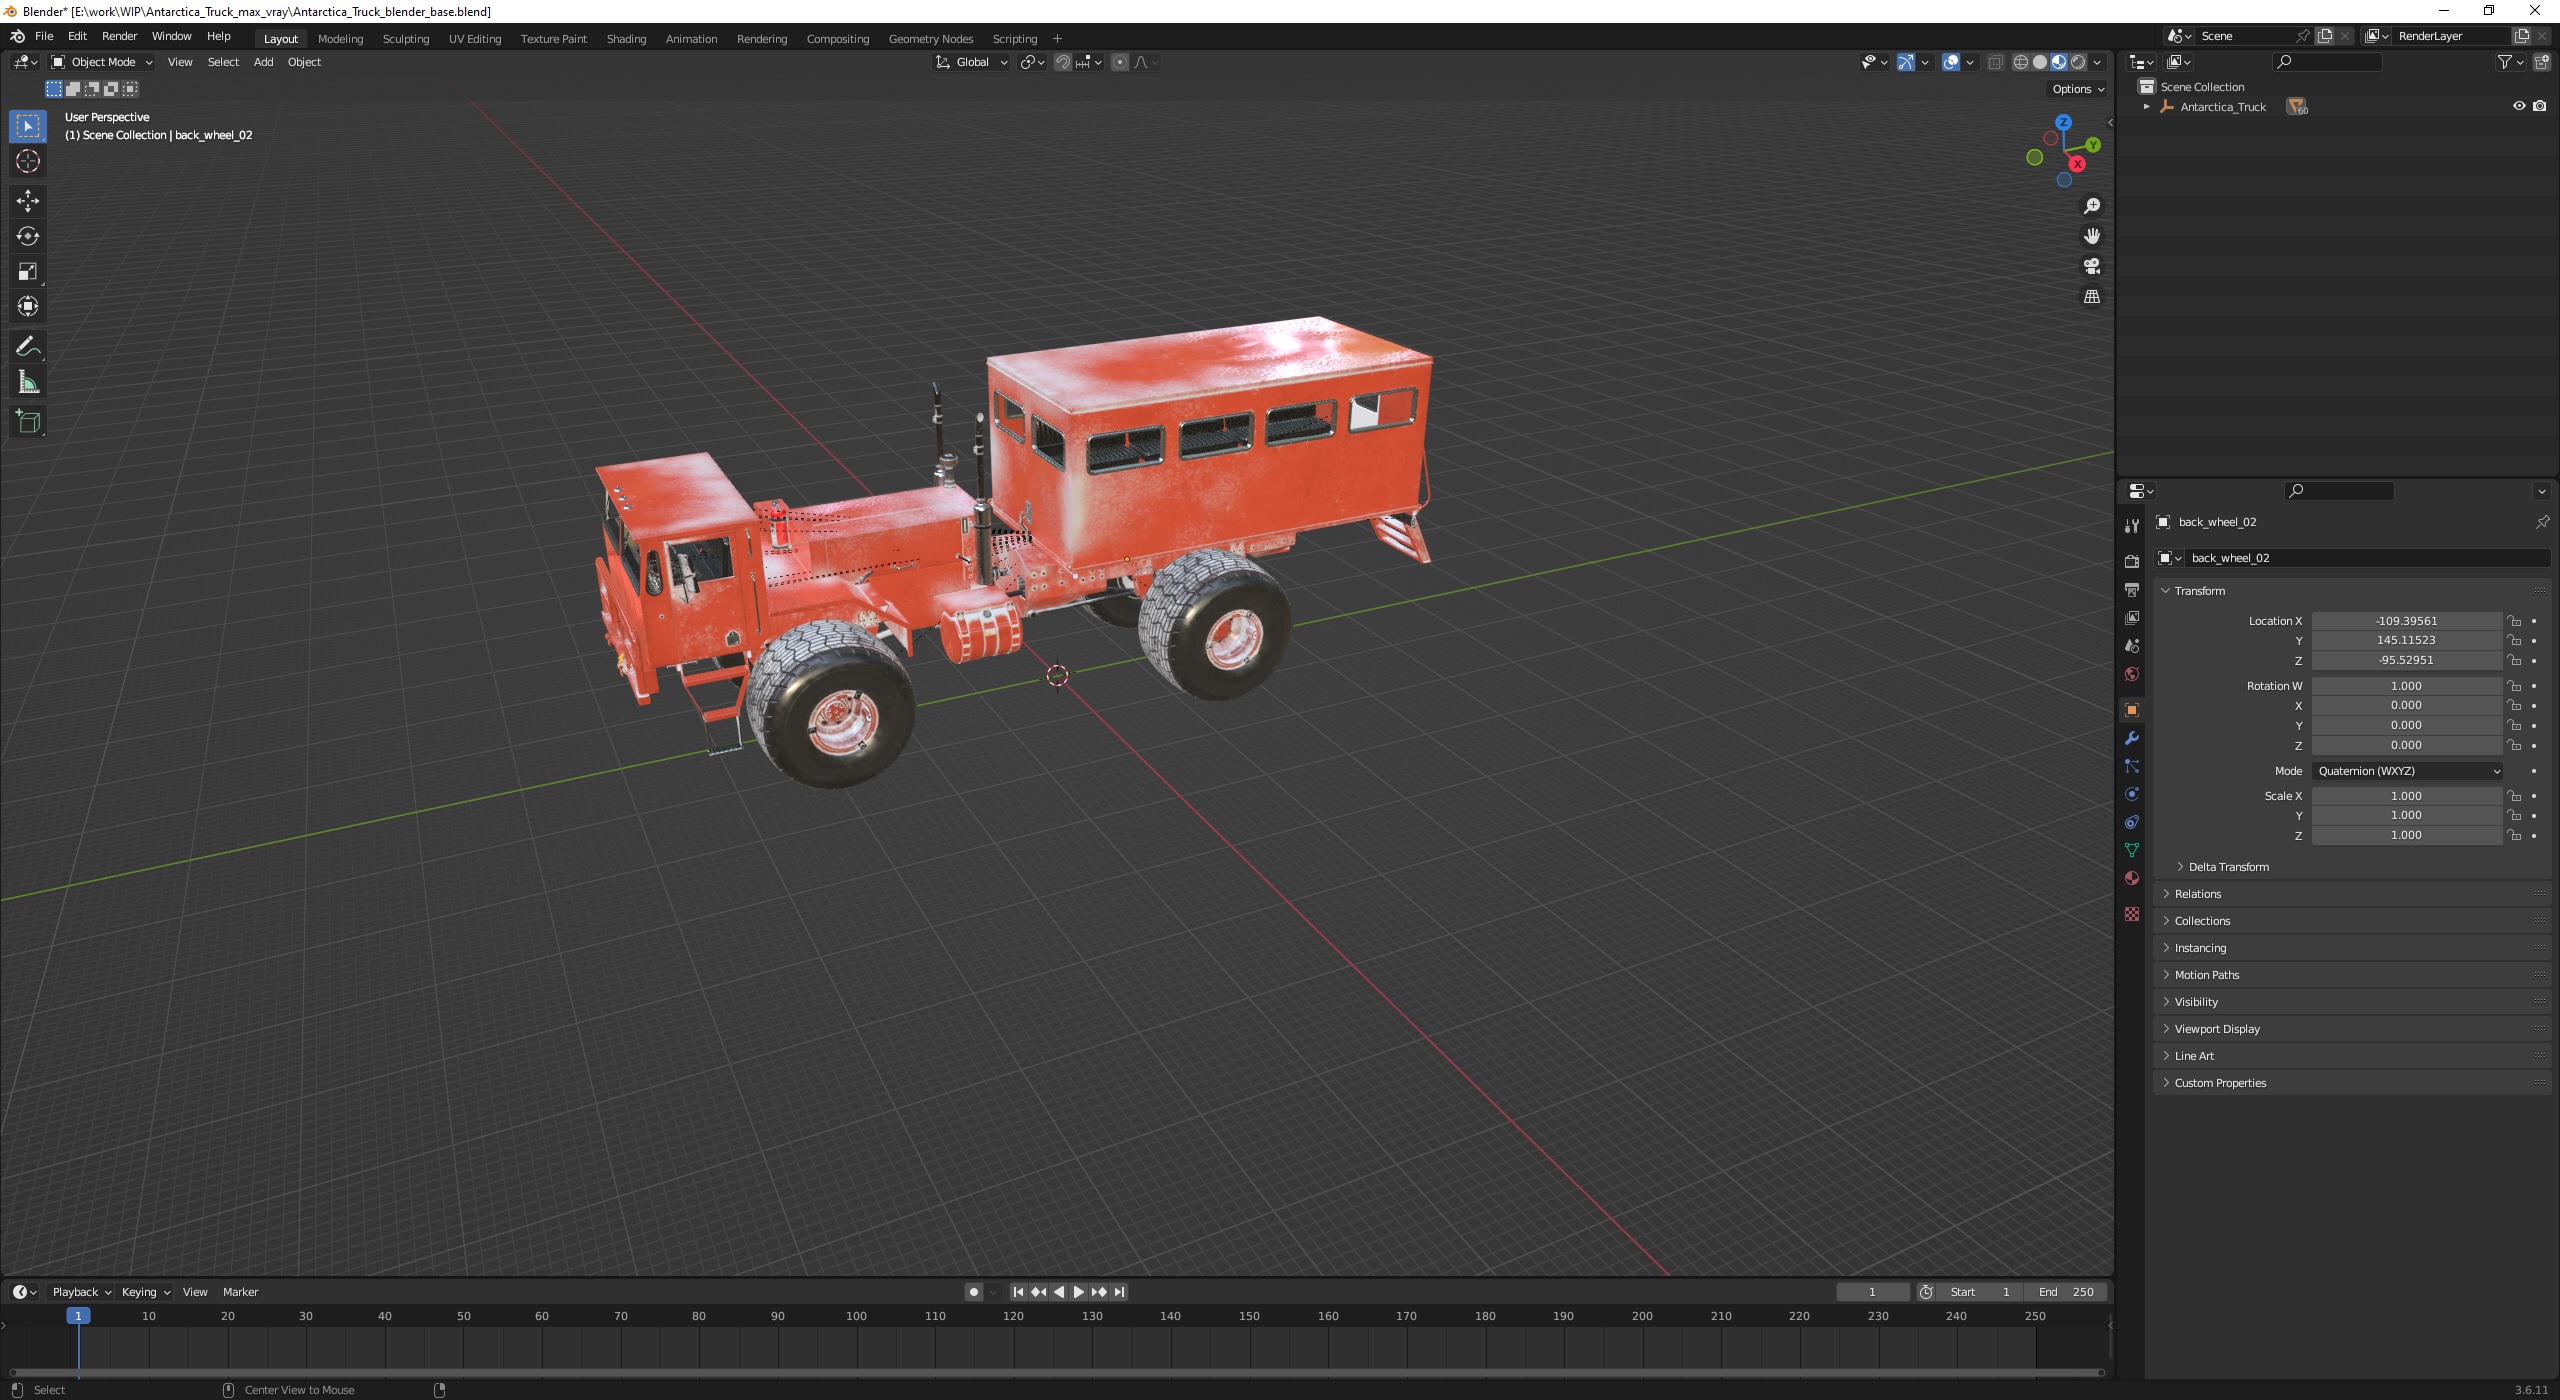Open the Object Constraints properties tab
Viewport: 2560px width, 1400px height.
tap(2132, 822)
